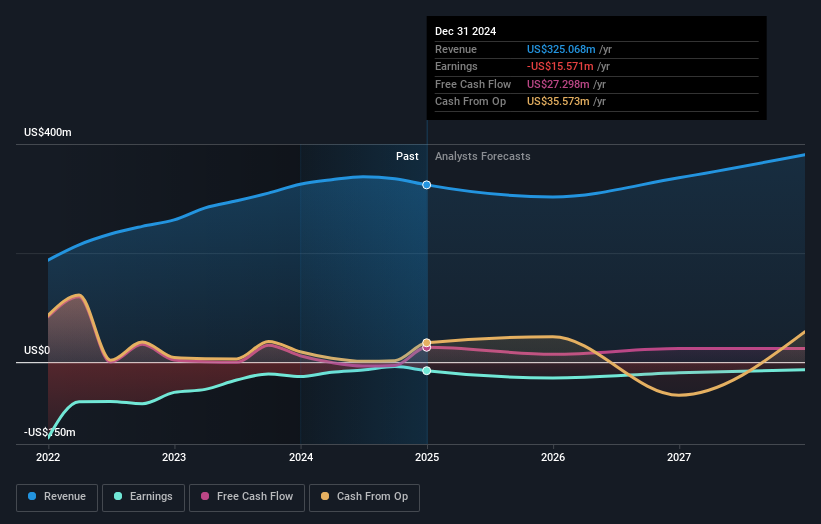Click the US$27.298m free cash flow value

click(558, 84)
